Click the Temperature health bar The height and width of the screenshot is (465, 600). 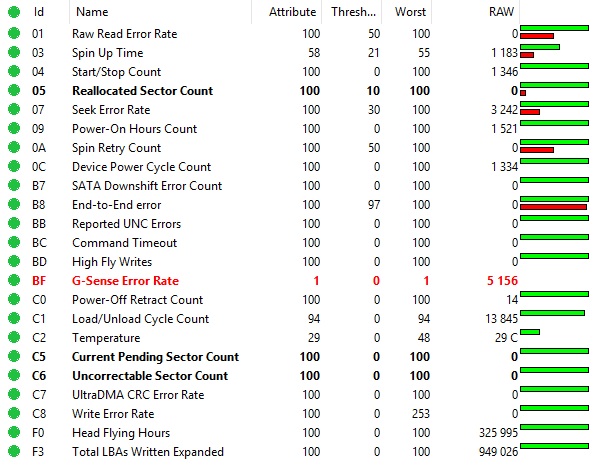point(530,332)
